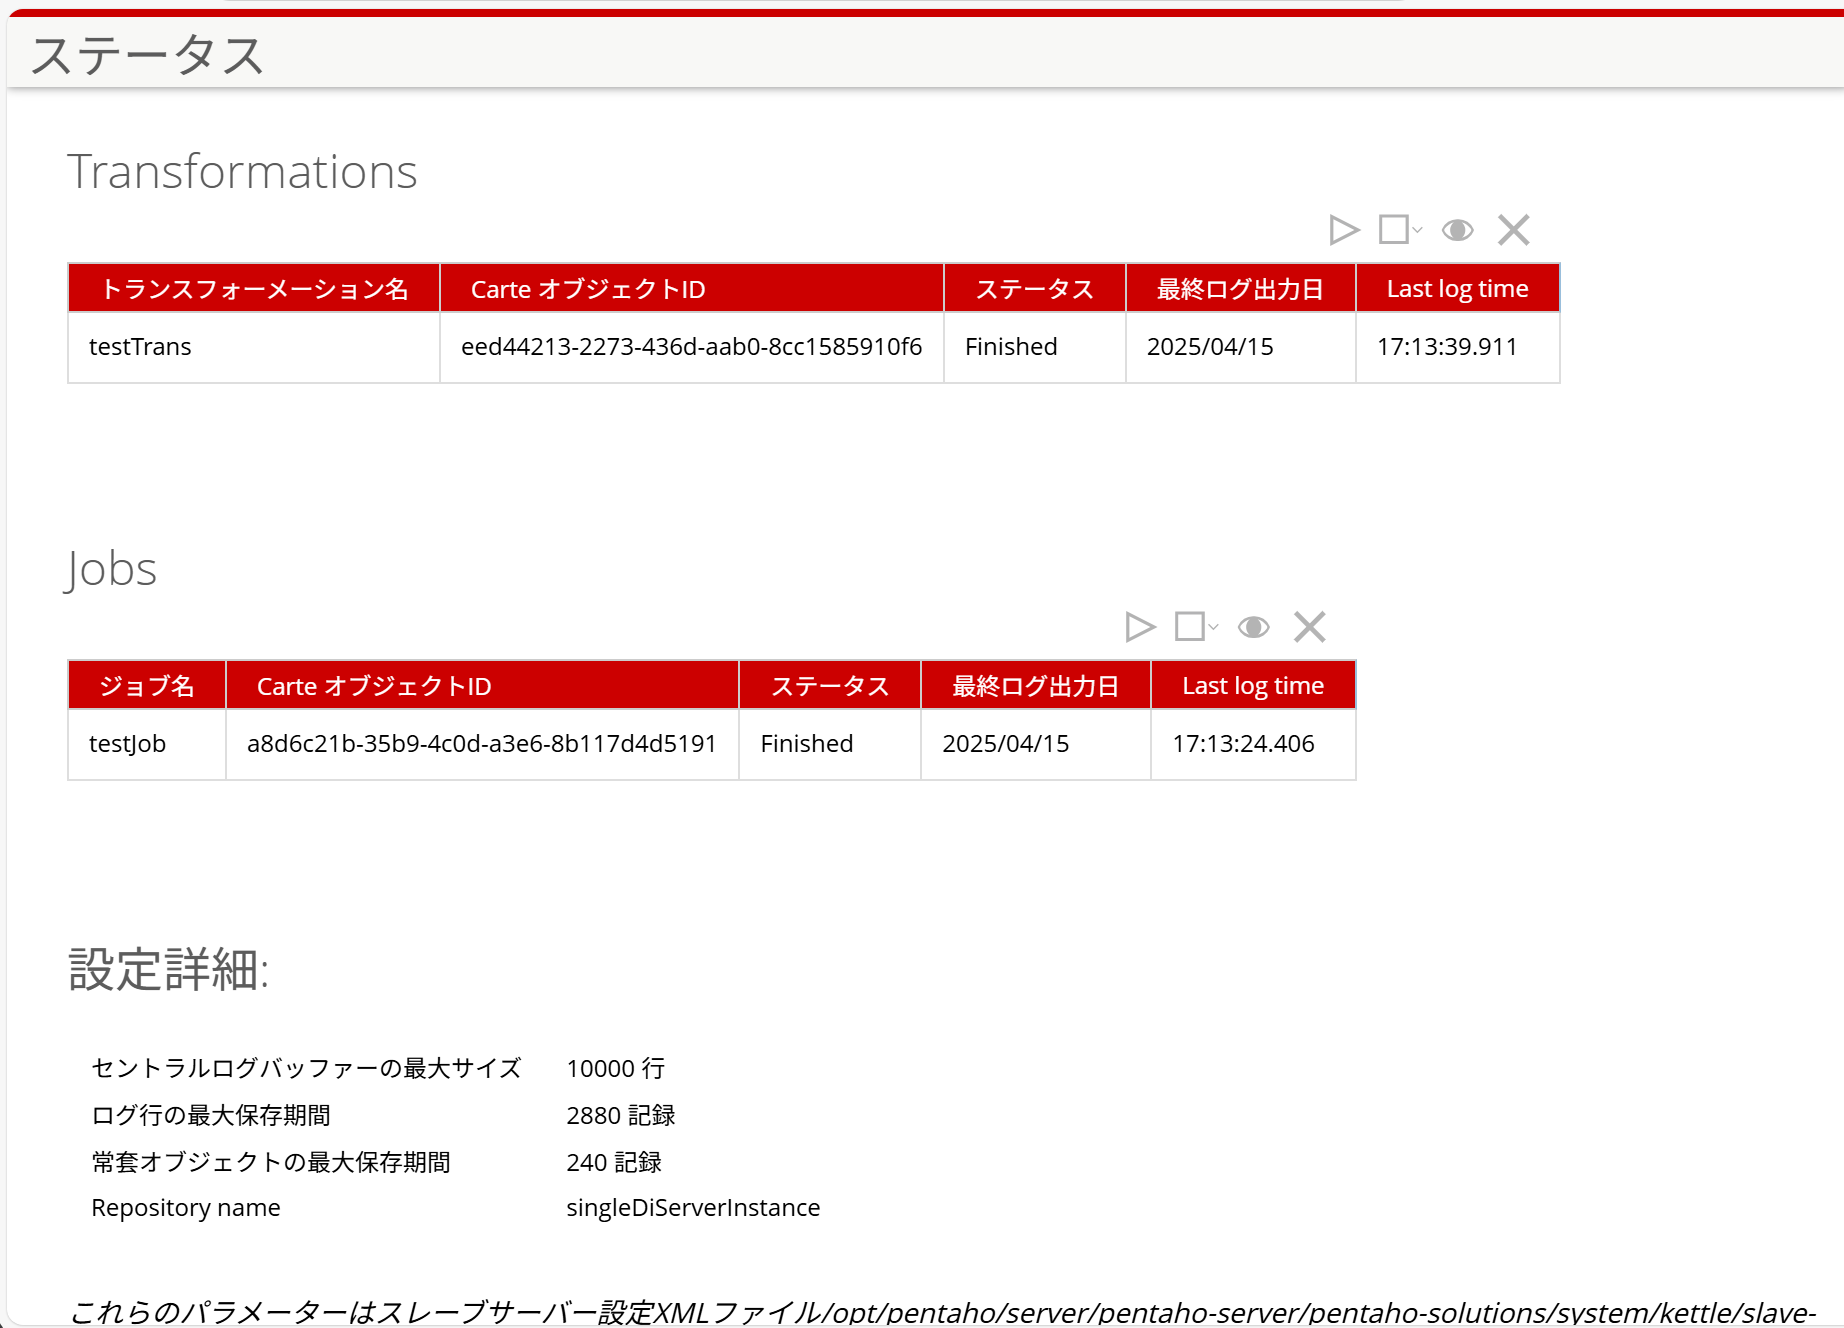Click Carte オブジェクトID header in Transformations table

[692, 289]
